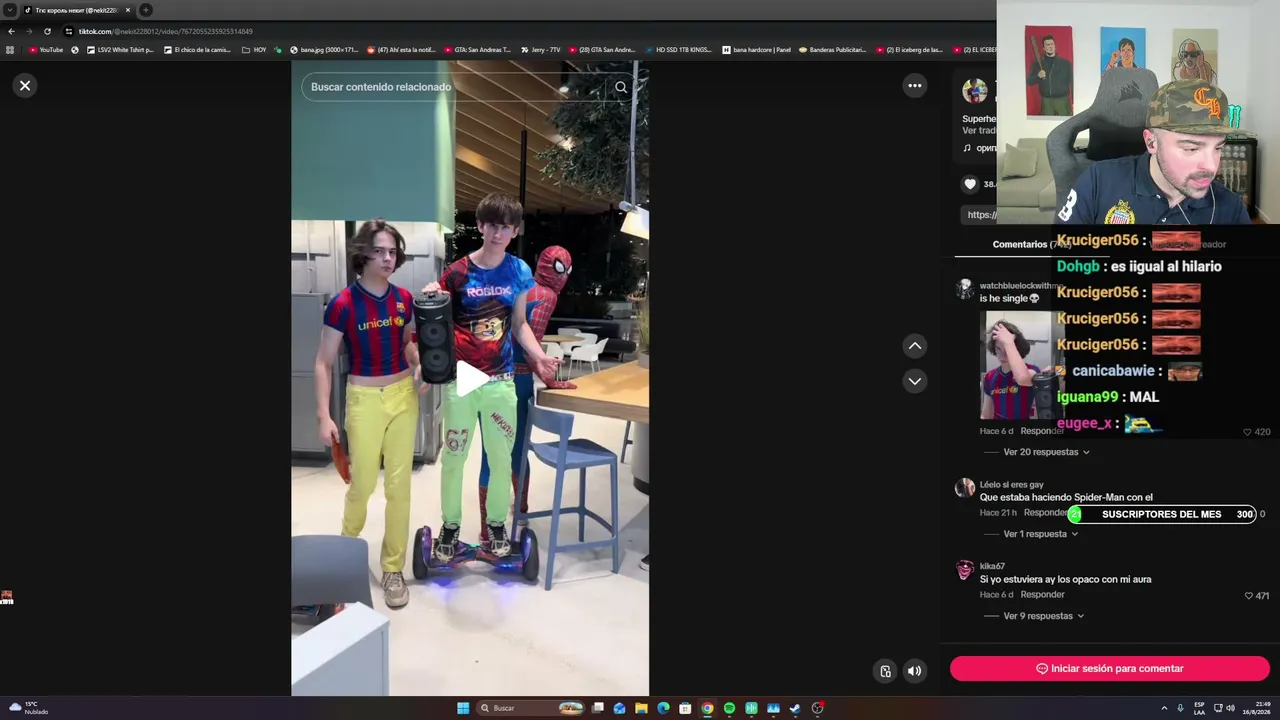
Task: Close the TikTok video viewer
Action: 25,85
